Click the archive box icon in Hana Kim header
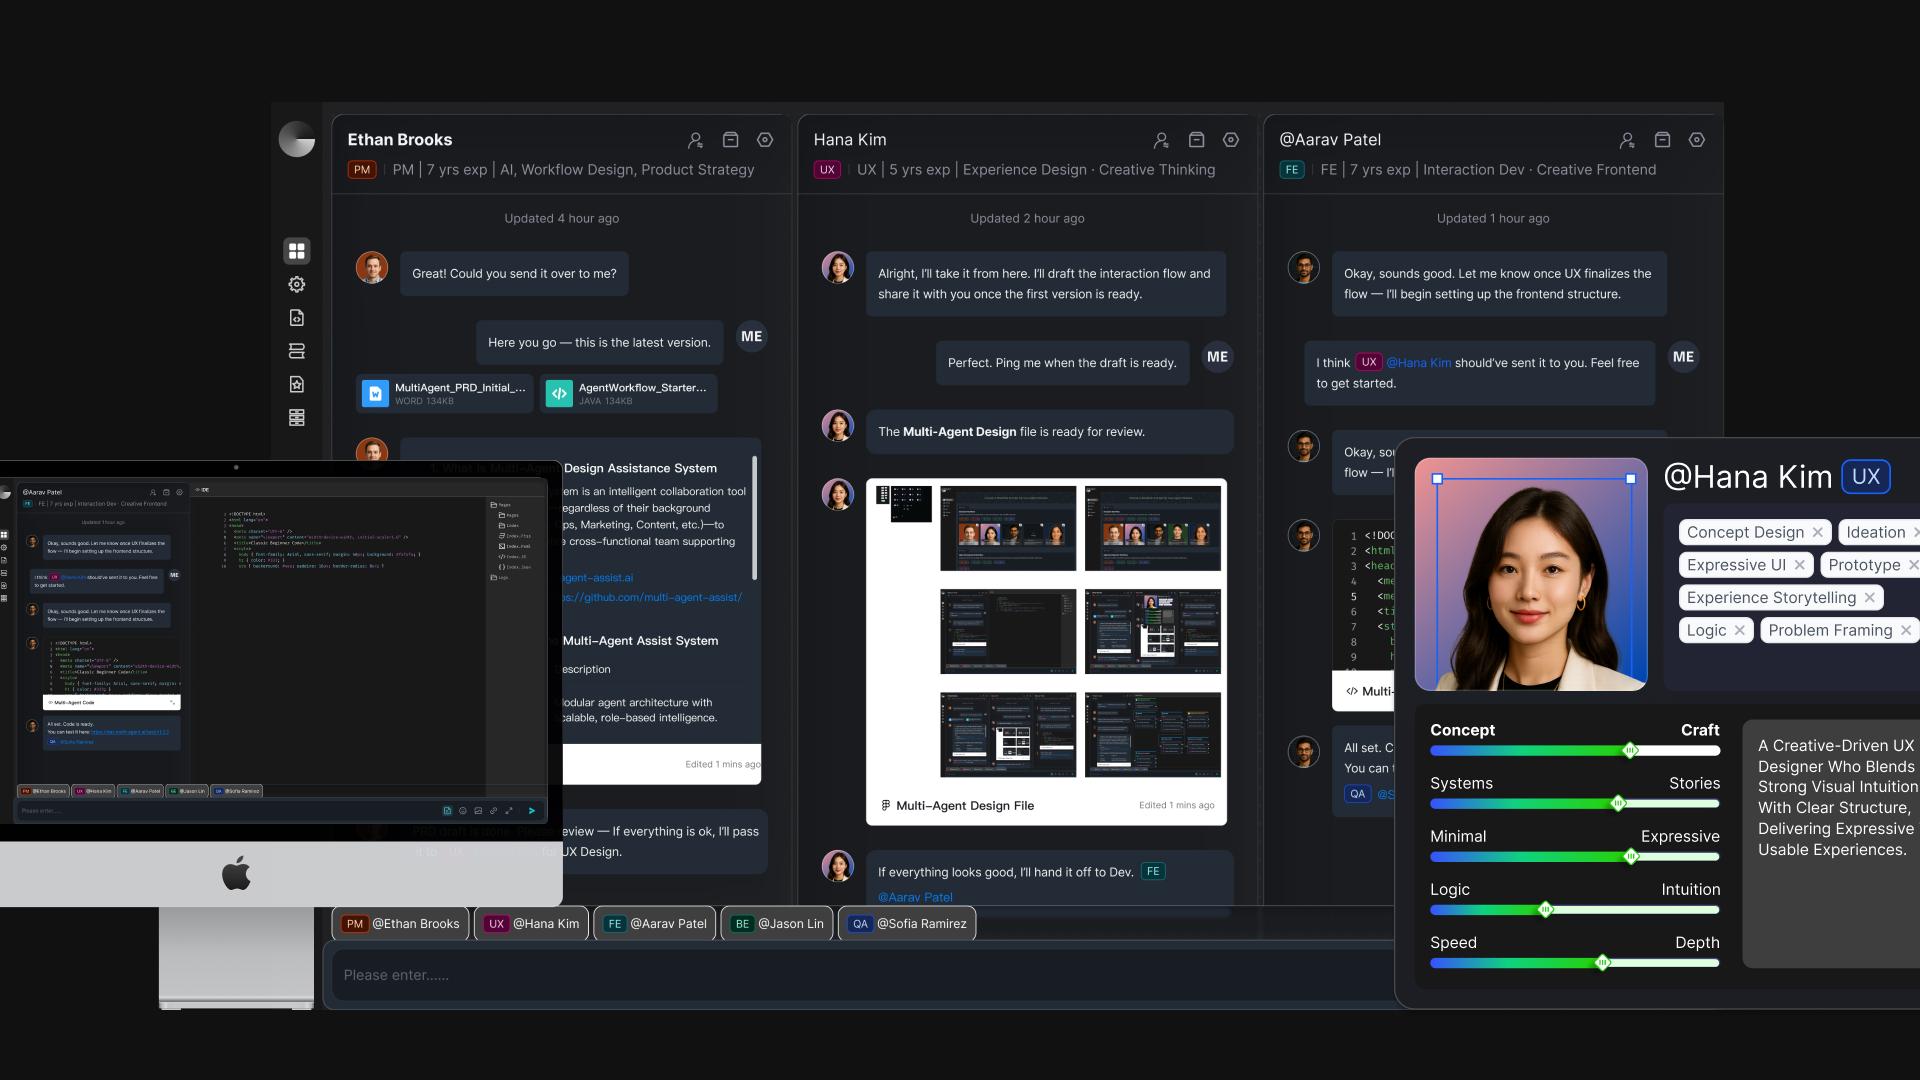The width and height of the screenshot is (1920, 1080). pos(1196,140)
